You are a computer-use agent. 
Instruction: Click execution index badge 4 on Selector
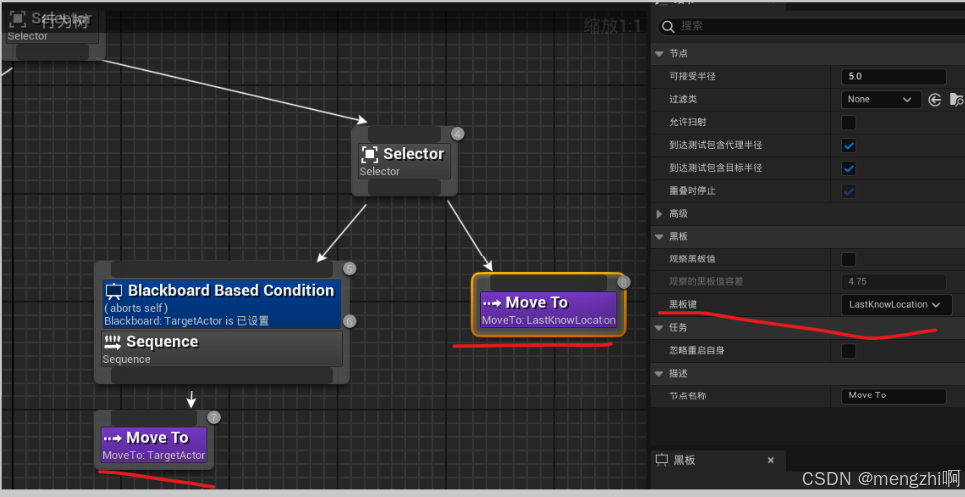tap(457, 133)
